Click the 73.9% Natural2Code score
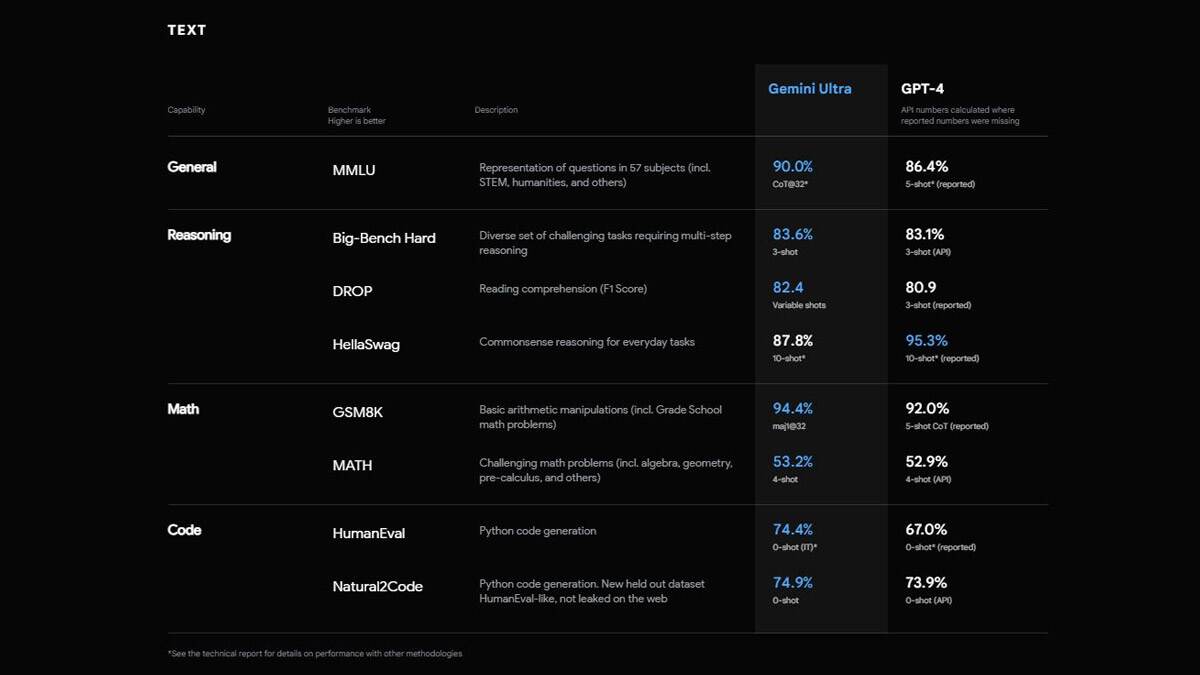Screen dimensions: 1200x675 (x=927, y=583)
